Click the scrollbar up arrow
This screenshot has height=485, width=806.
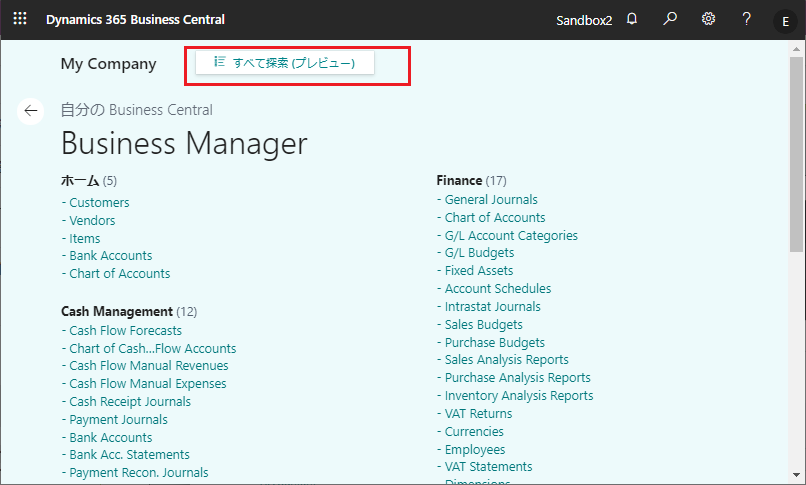796,49
